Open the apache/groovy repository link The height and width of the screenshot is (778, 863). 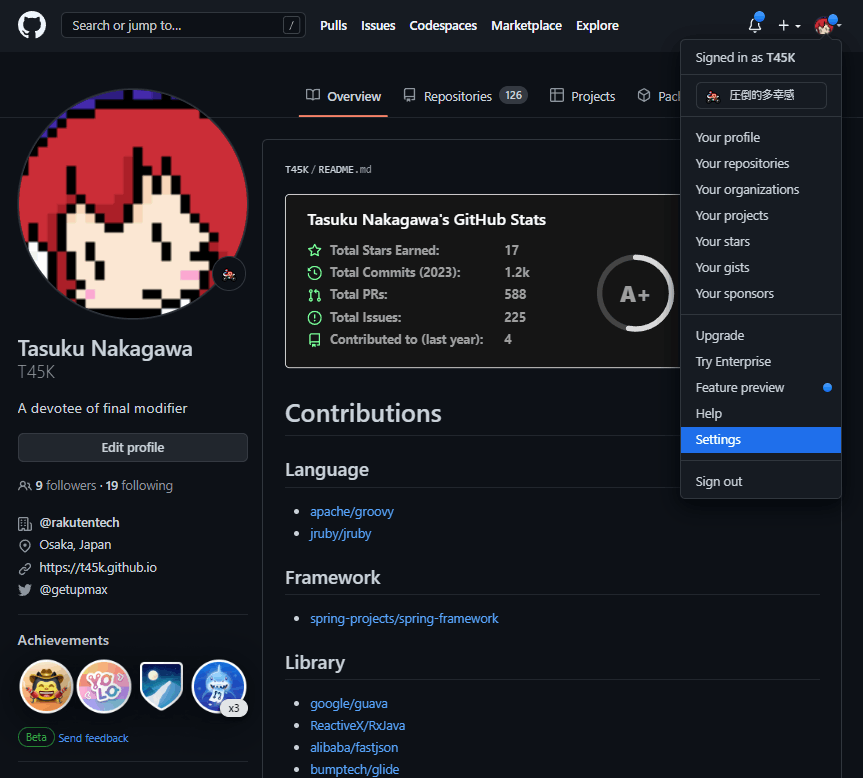(x=352, y=511)
